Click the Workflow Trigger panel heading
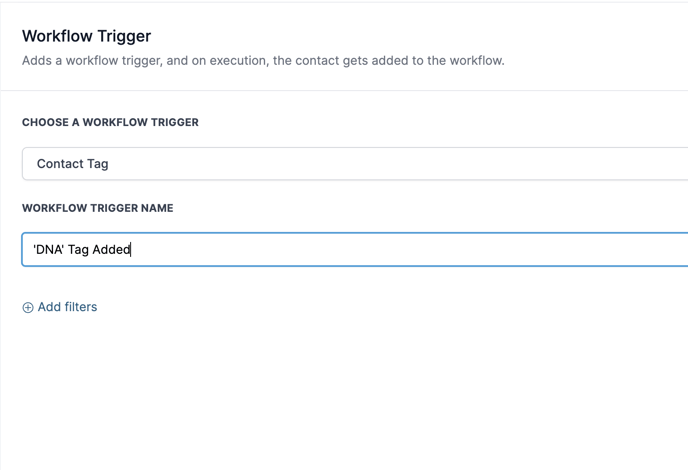688x470 pixels. [x=86, y=36]
